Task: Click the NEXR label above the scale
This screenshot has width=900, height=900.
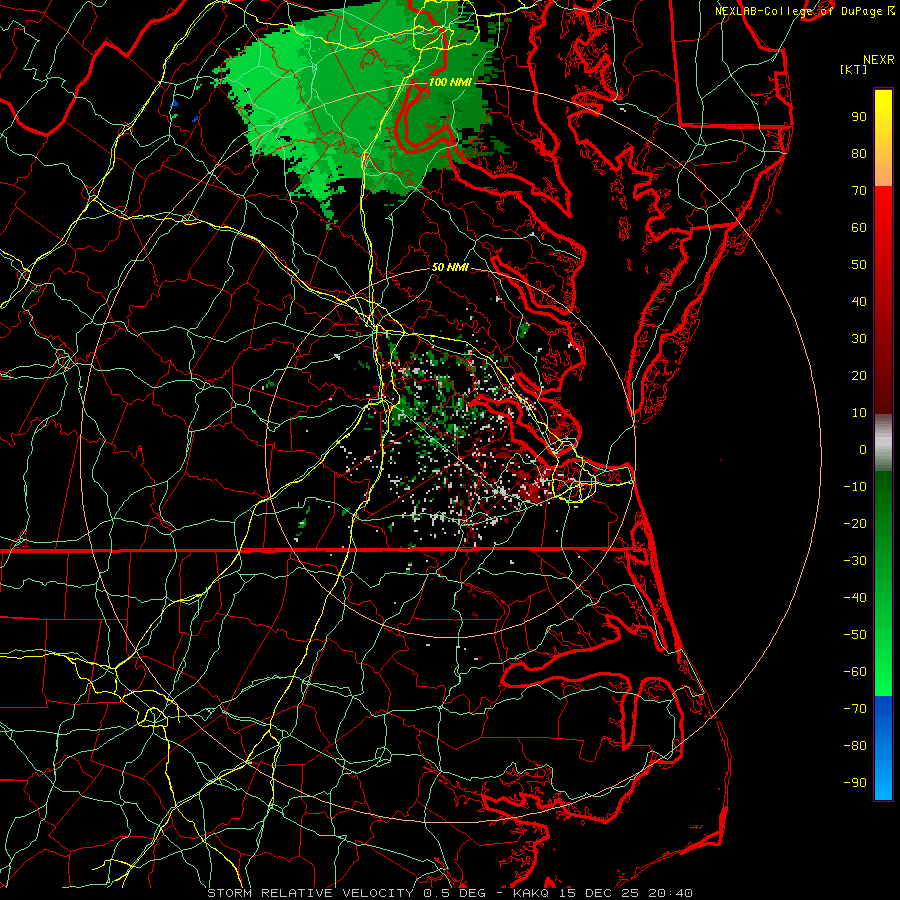Action: (x=879, y=60)
